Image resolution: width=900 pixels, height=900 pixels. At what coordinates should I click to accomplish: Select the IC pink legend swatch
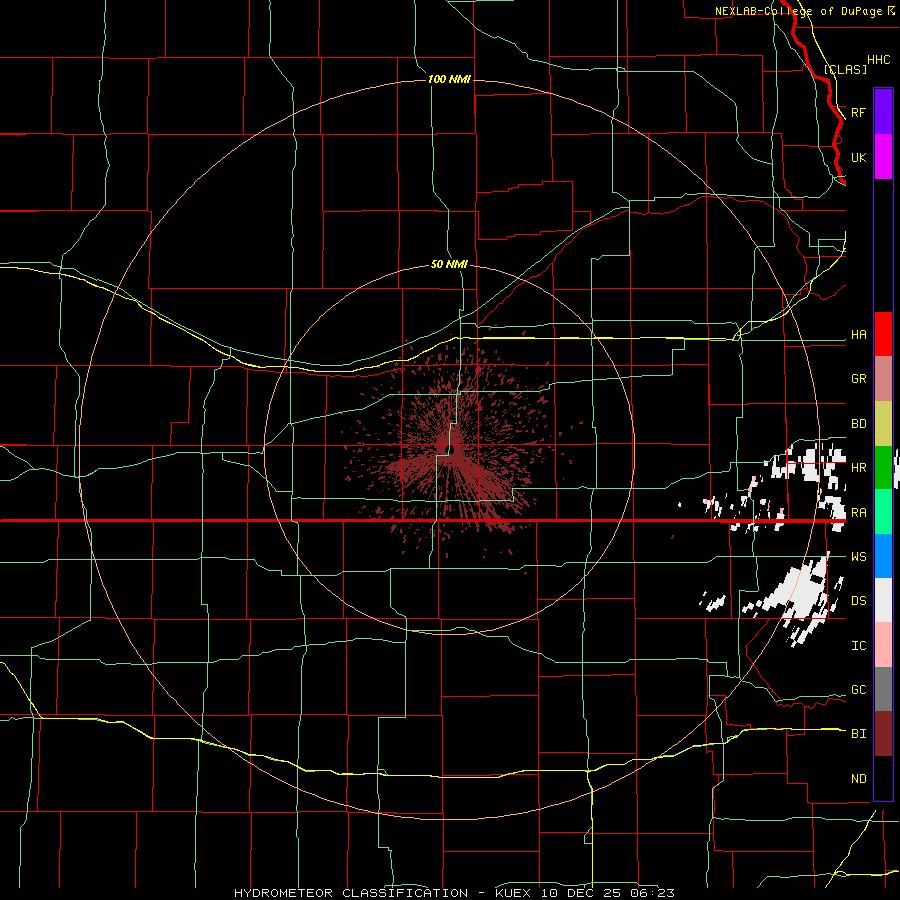click(883, 645)
